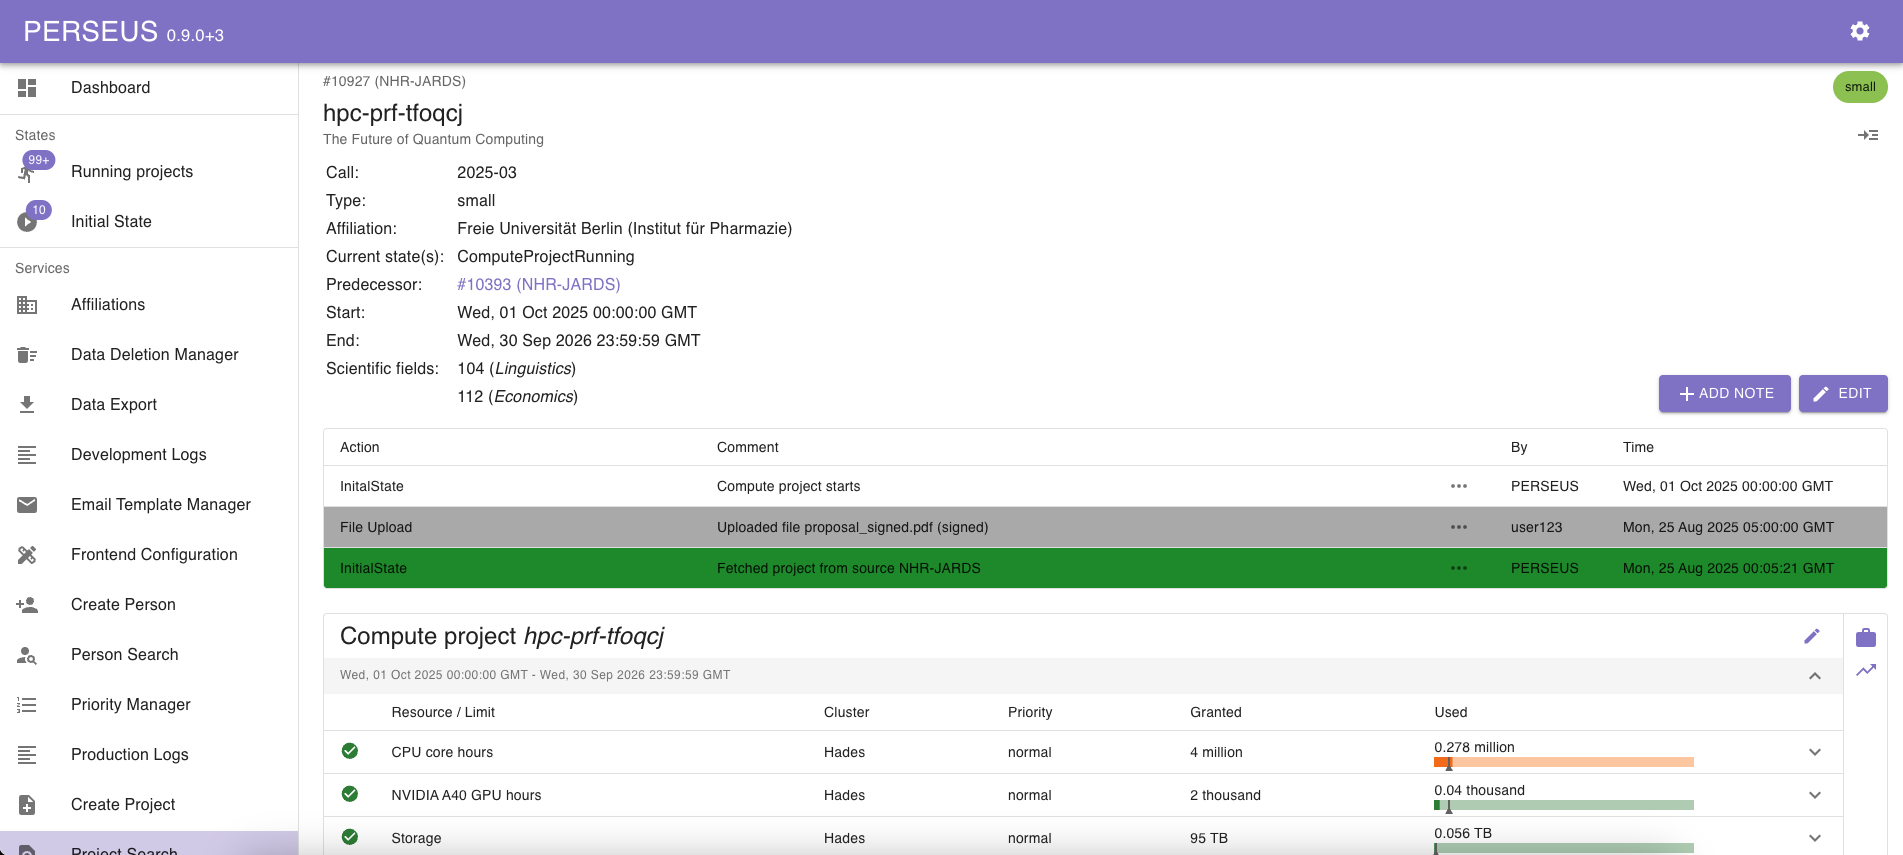Click pencil icon beside Compute project title

[x=1811, y=636]
